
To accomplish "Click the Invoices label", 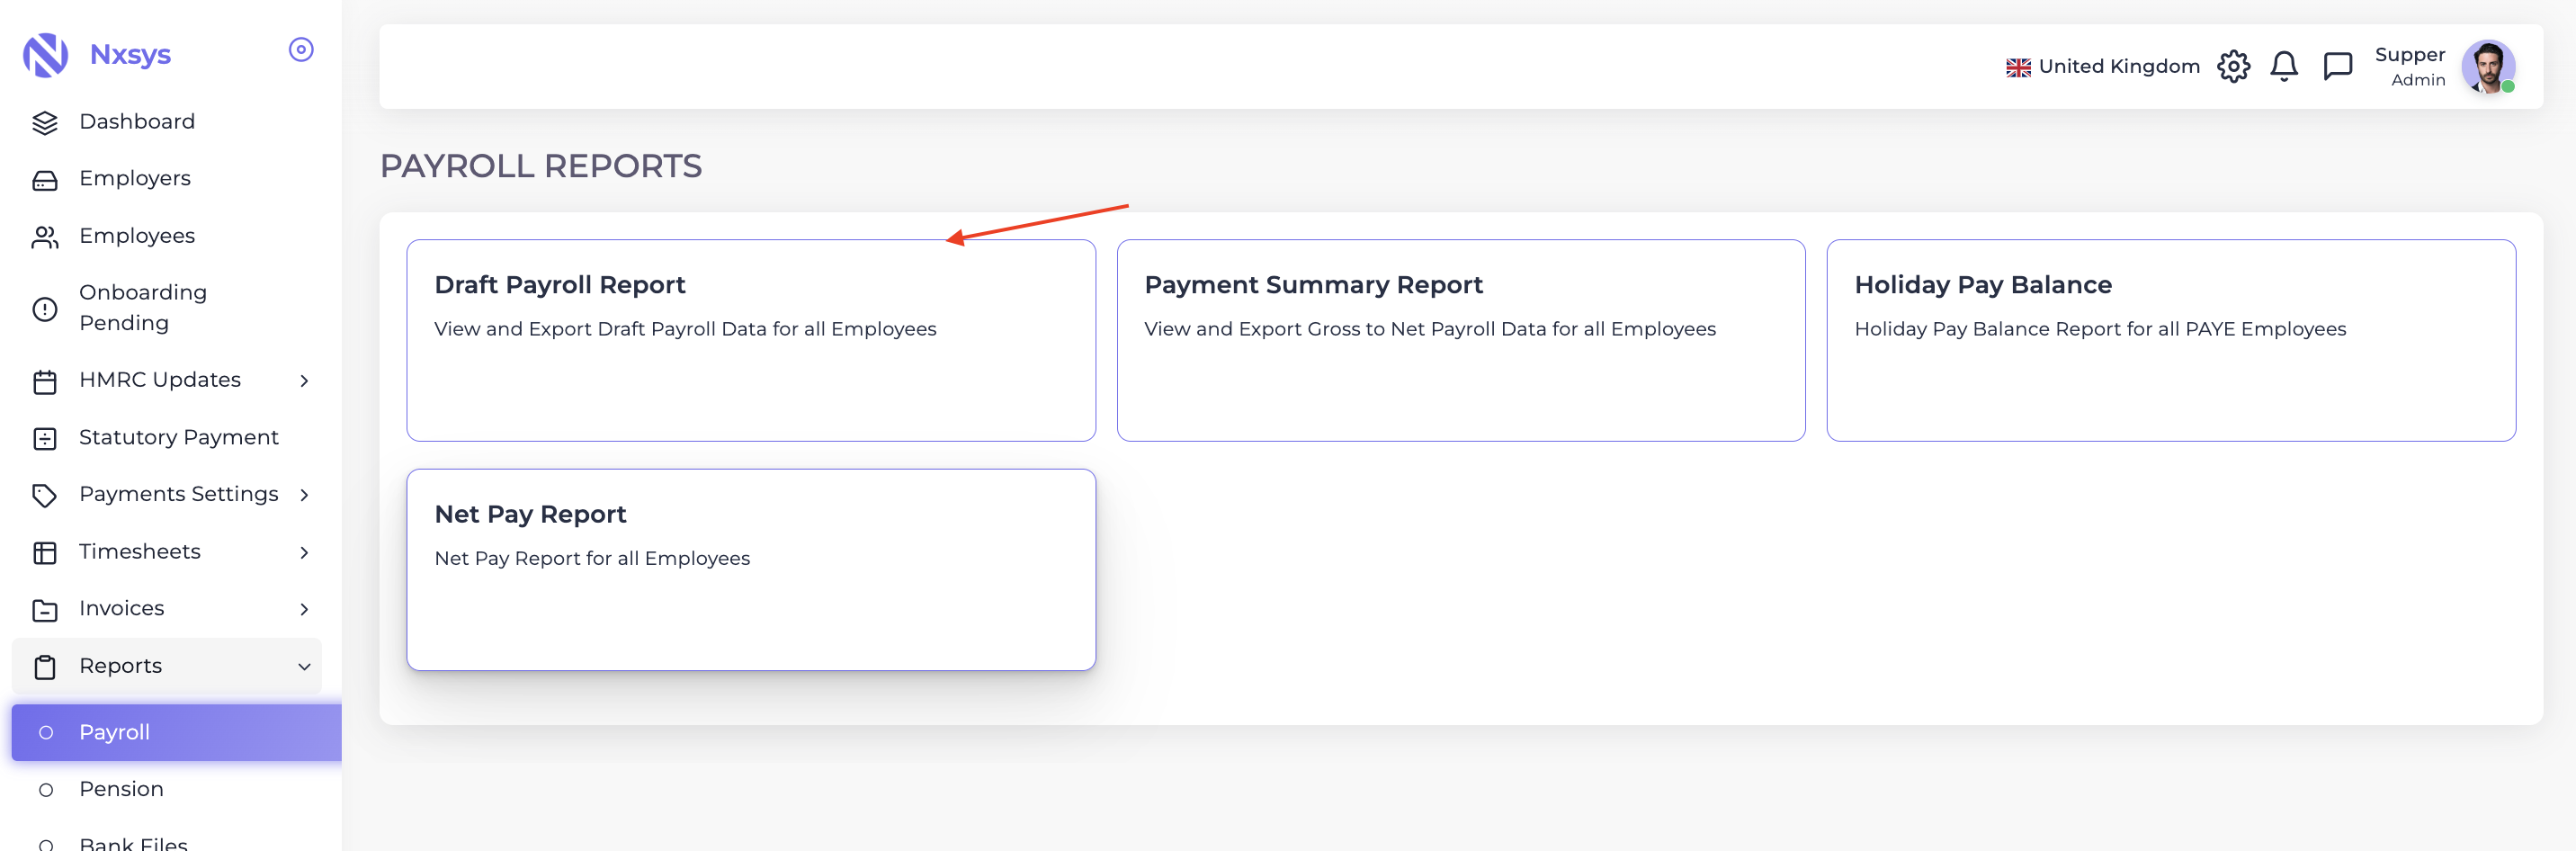I will point(122,609).
